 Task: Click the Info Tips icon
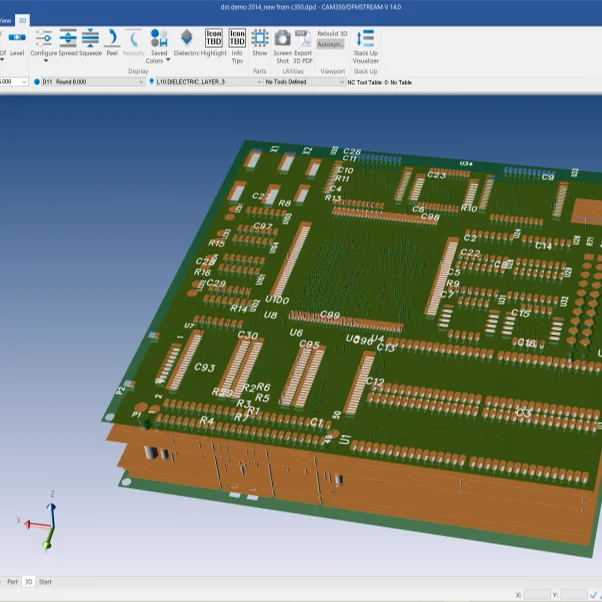pos(237,38)
